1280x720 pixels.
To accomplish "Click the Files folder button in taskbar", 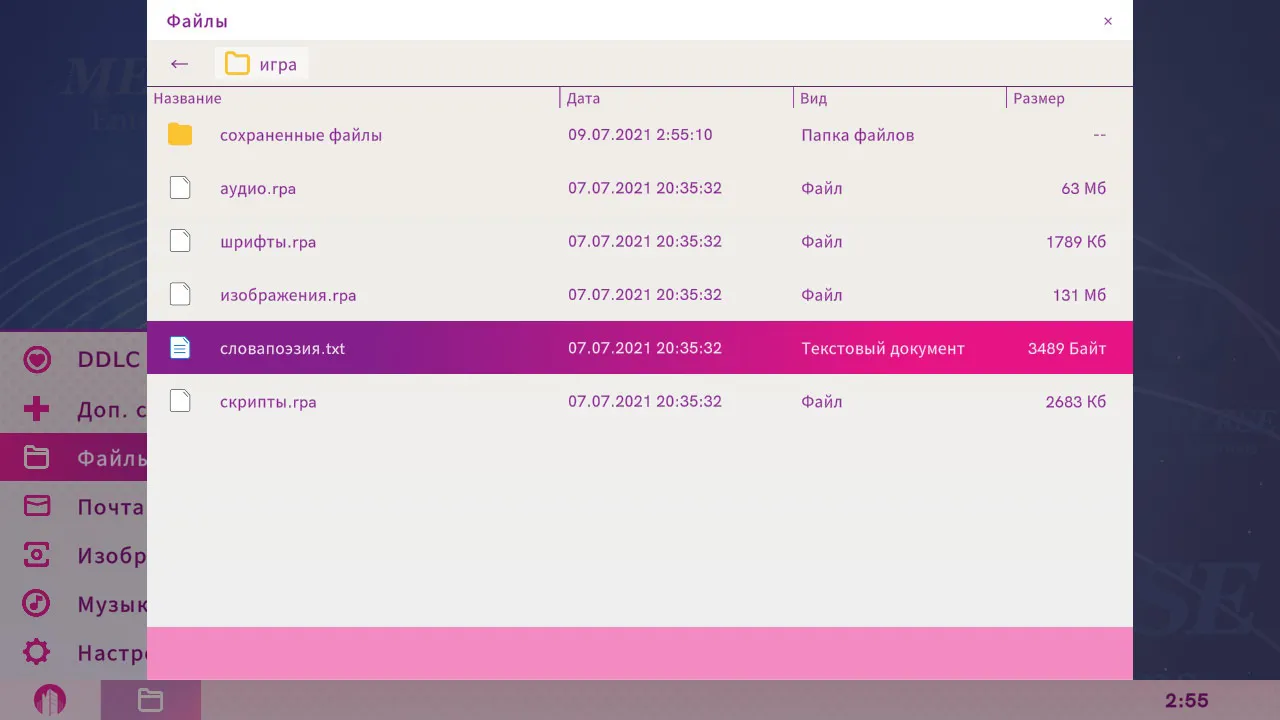I will coord(150,700).
